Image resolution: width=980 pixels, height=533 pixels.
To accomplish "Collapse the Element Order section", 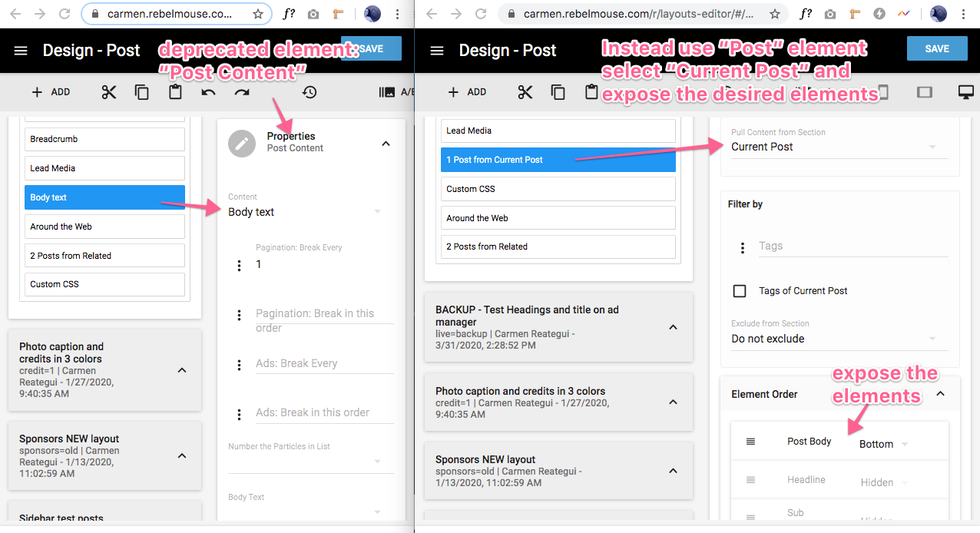I will point(940,394).
